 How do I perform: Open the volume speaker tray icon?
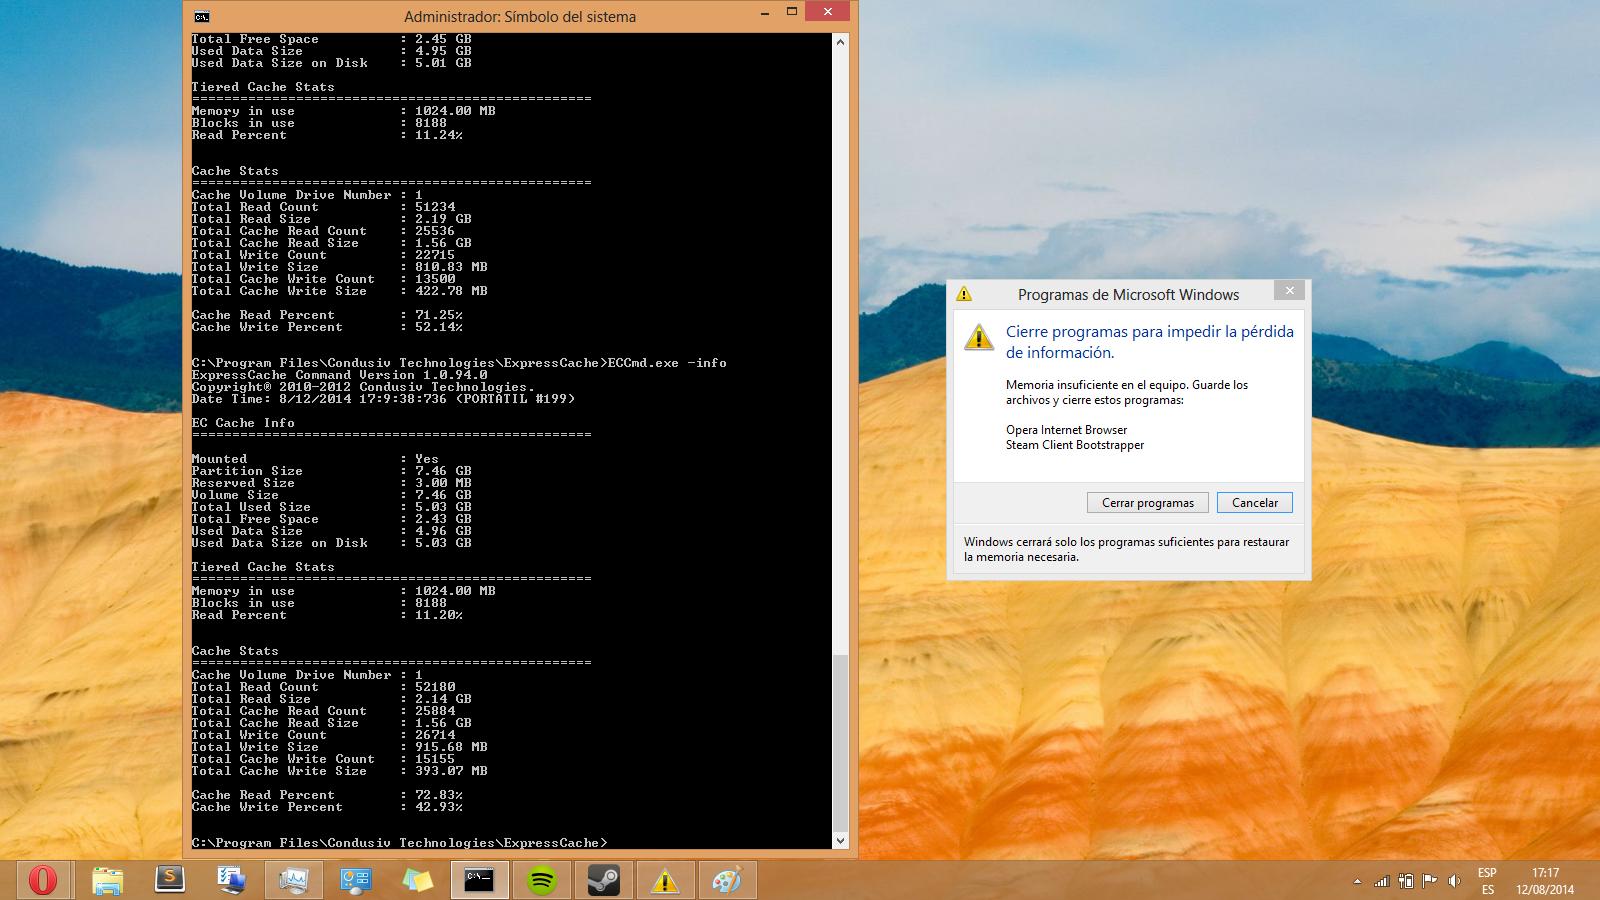1454,881
